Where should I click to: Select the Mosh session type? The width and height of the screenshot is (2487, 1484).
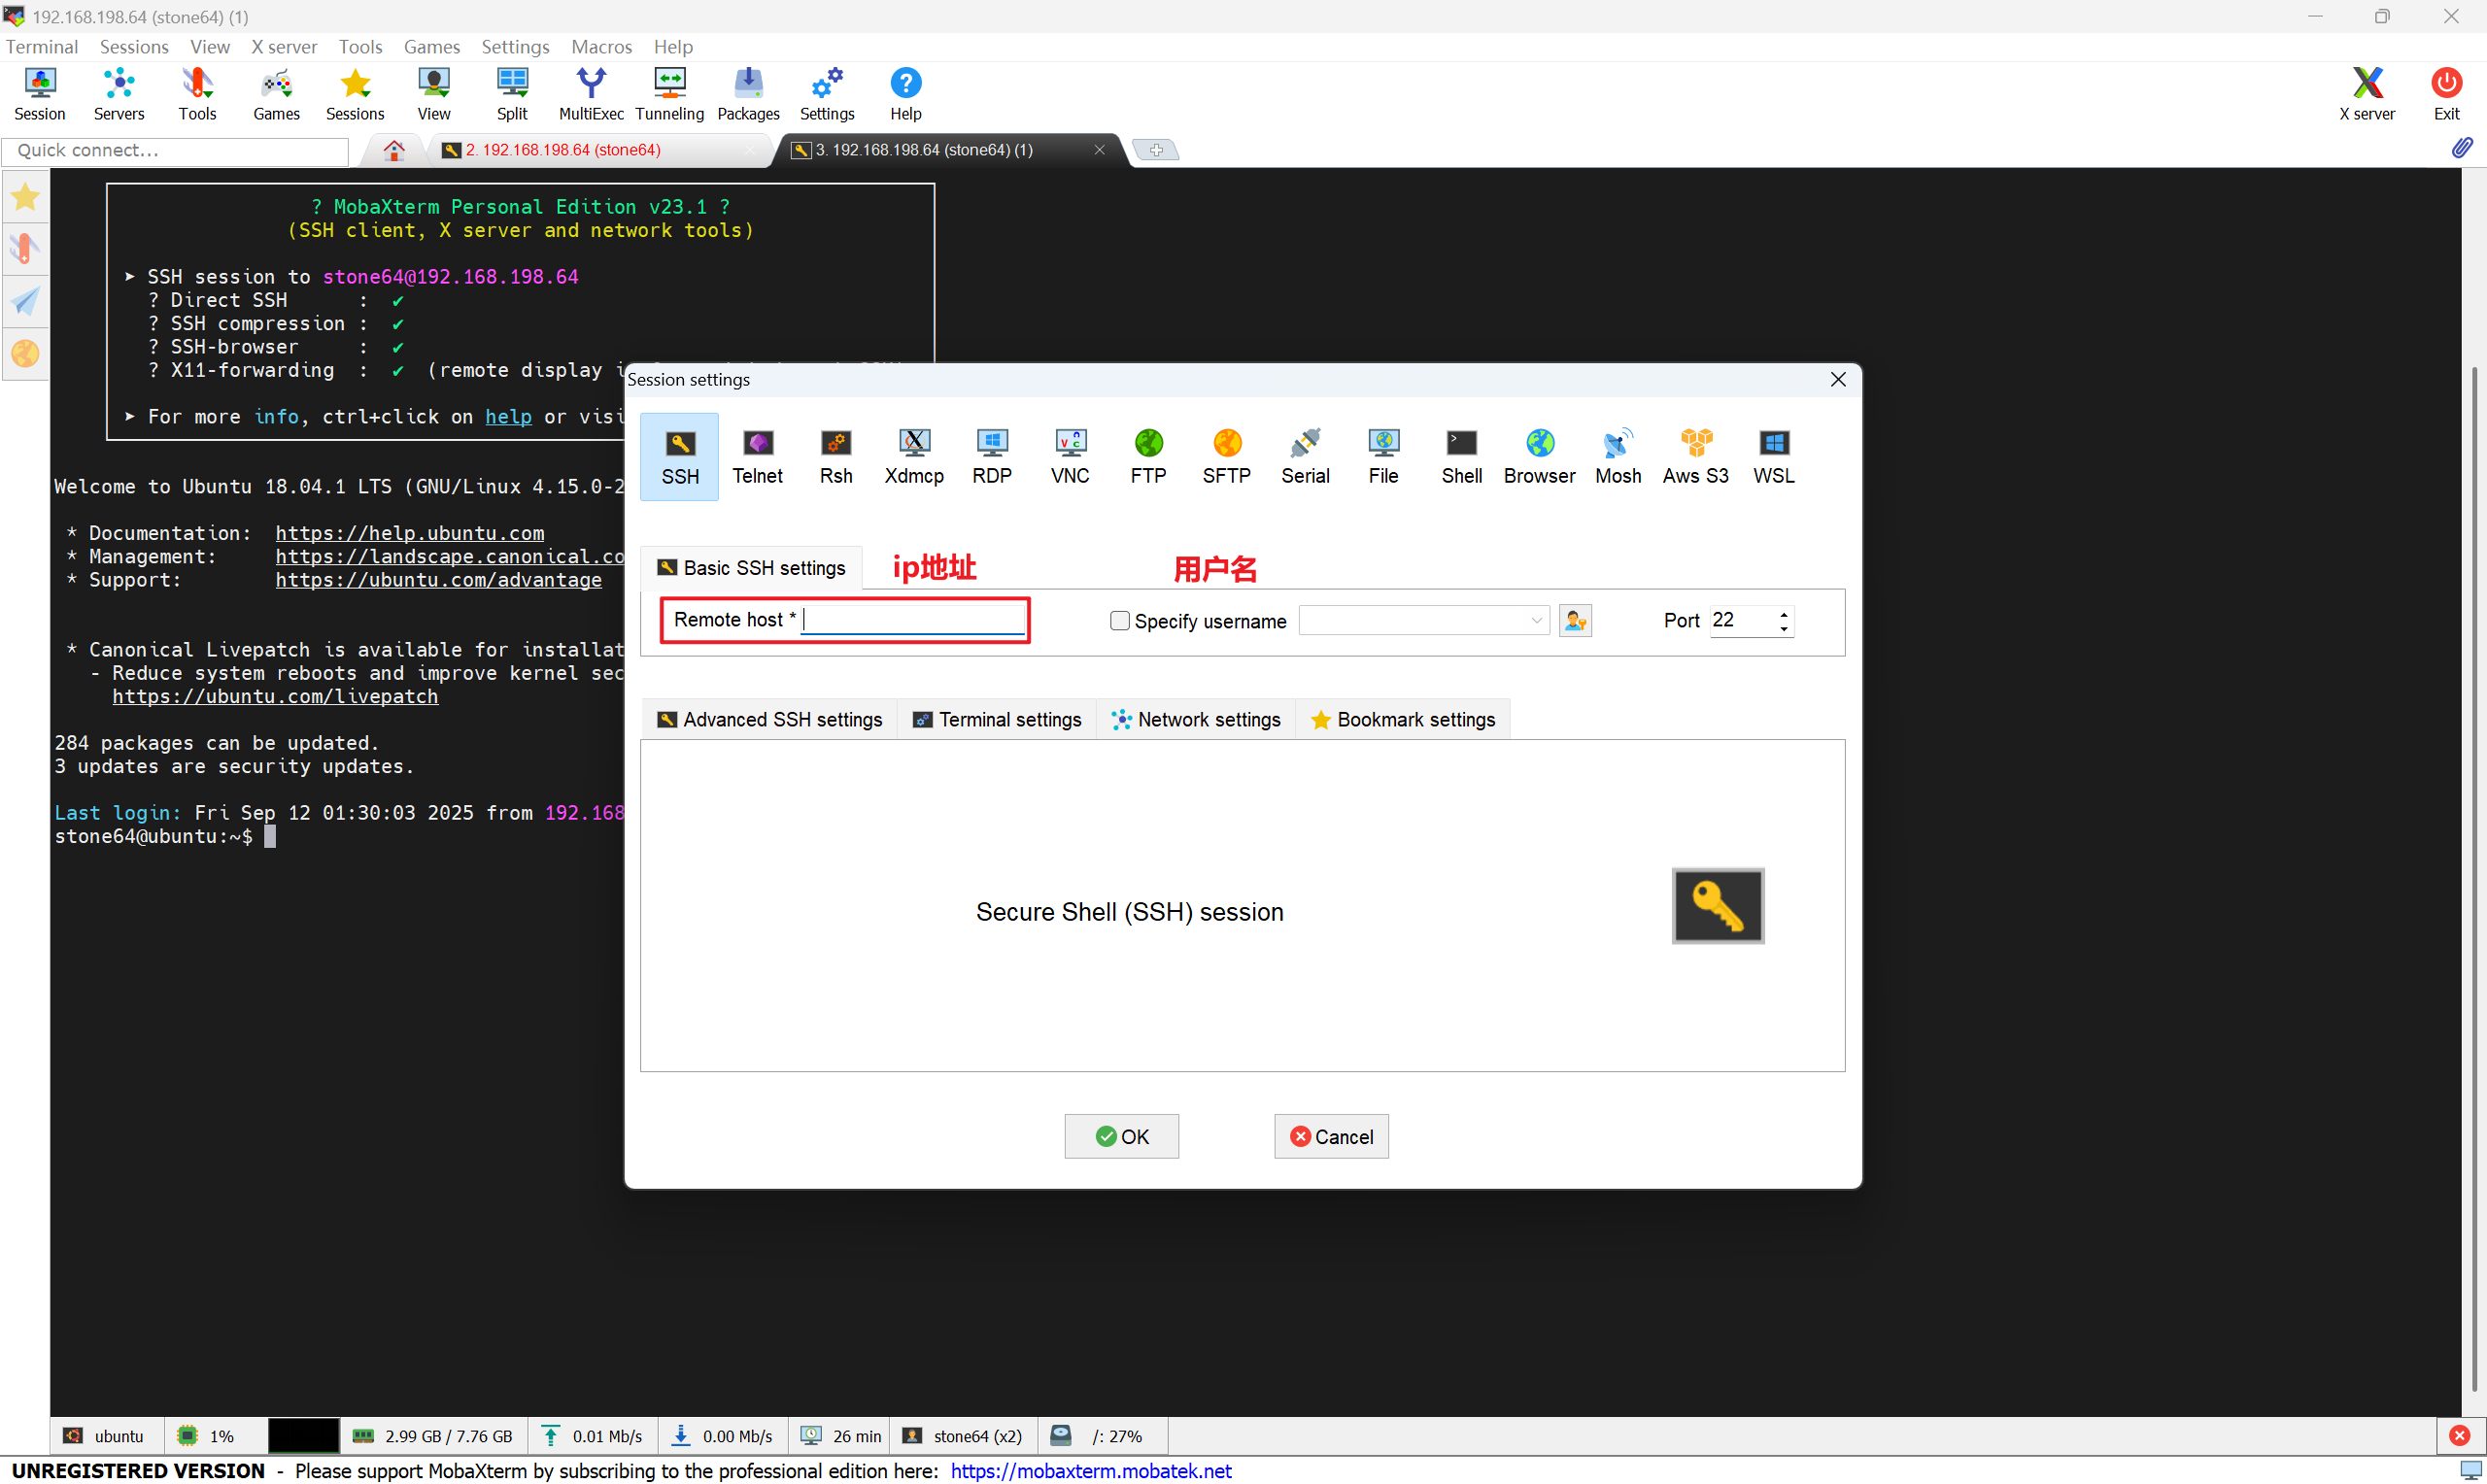[x=1618, y=457]
